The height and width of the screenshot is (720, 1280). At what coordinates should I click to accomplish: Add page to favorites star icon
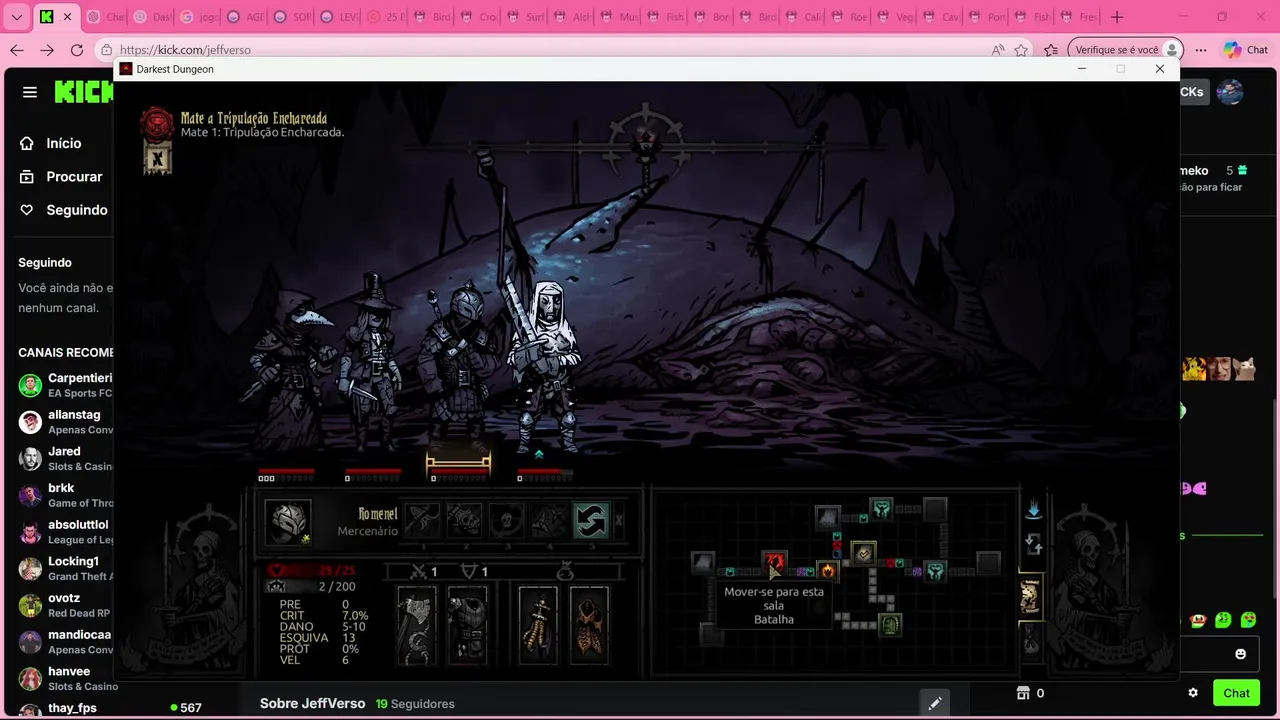click(x=1021, y=50)
